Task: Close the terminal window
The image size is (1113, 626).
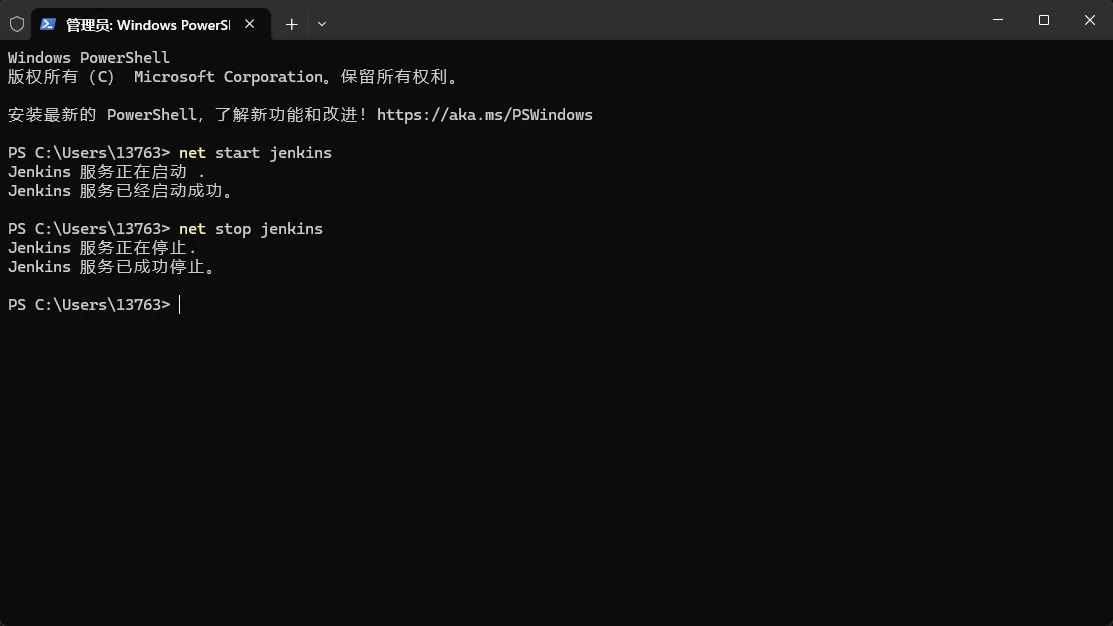Action: click(1090, 20)
